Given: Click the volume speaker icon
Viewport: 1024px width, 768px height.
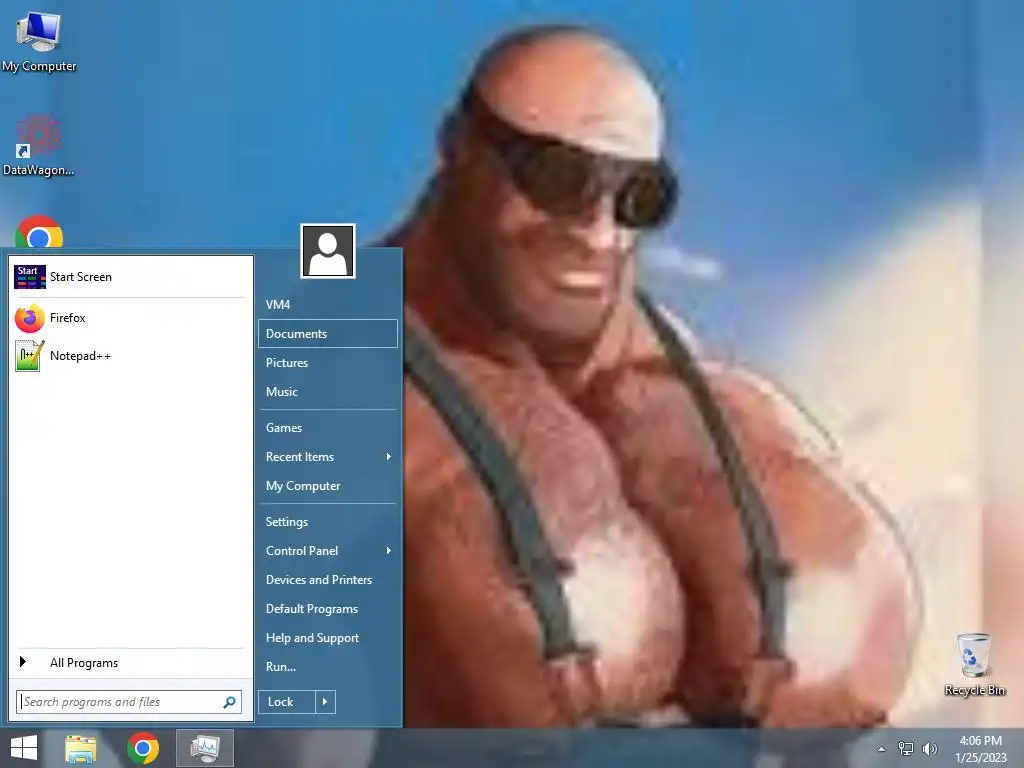Looking at the screenshot, I should [929, 748].
